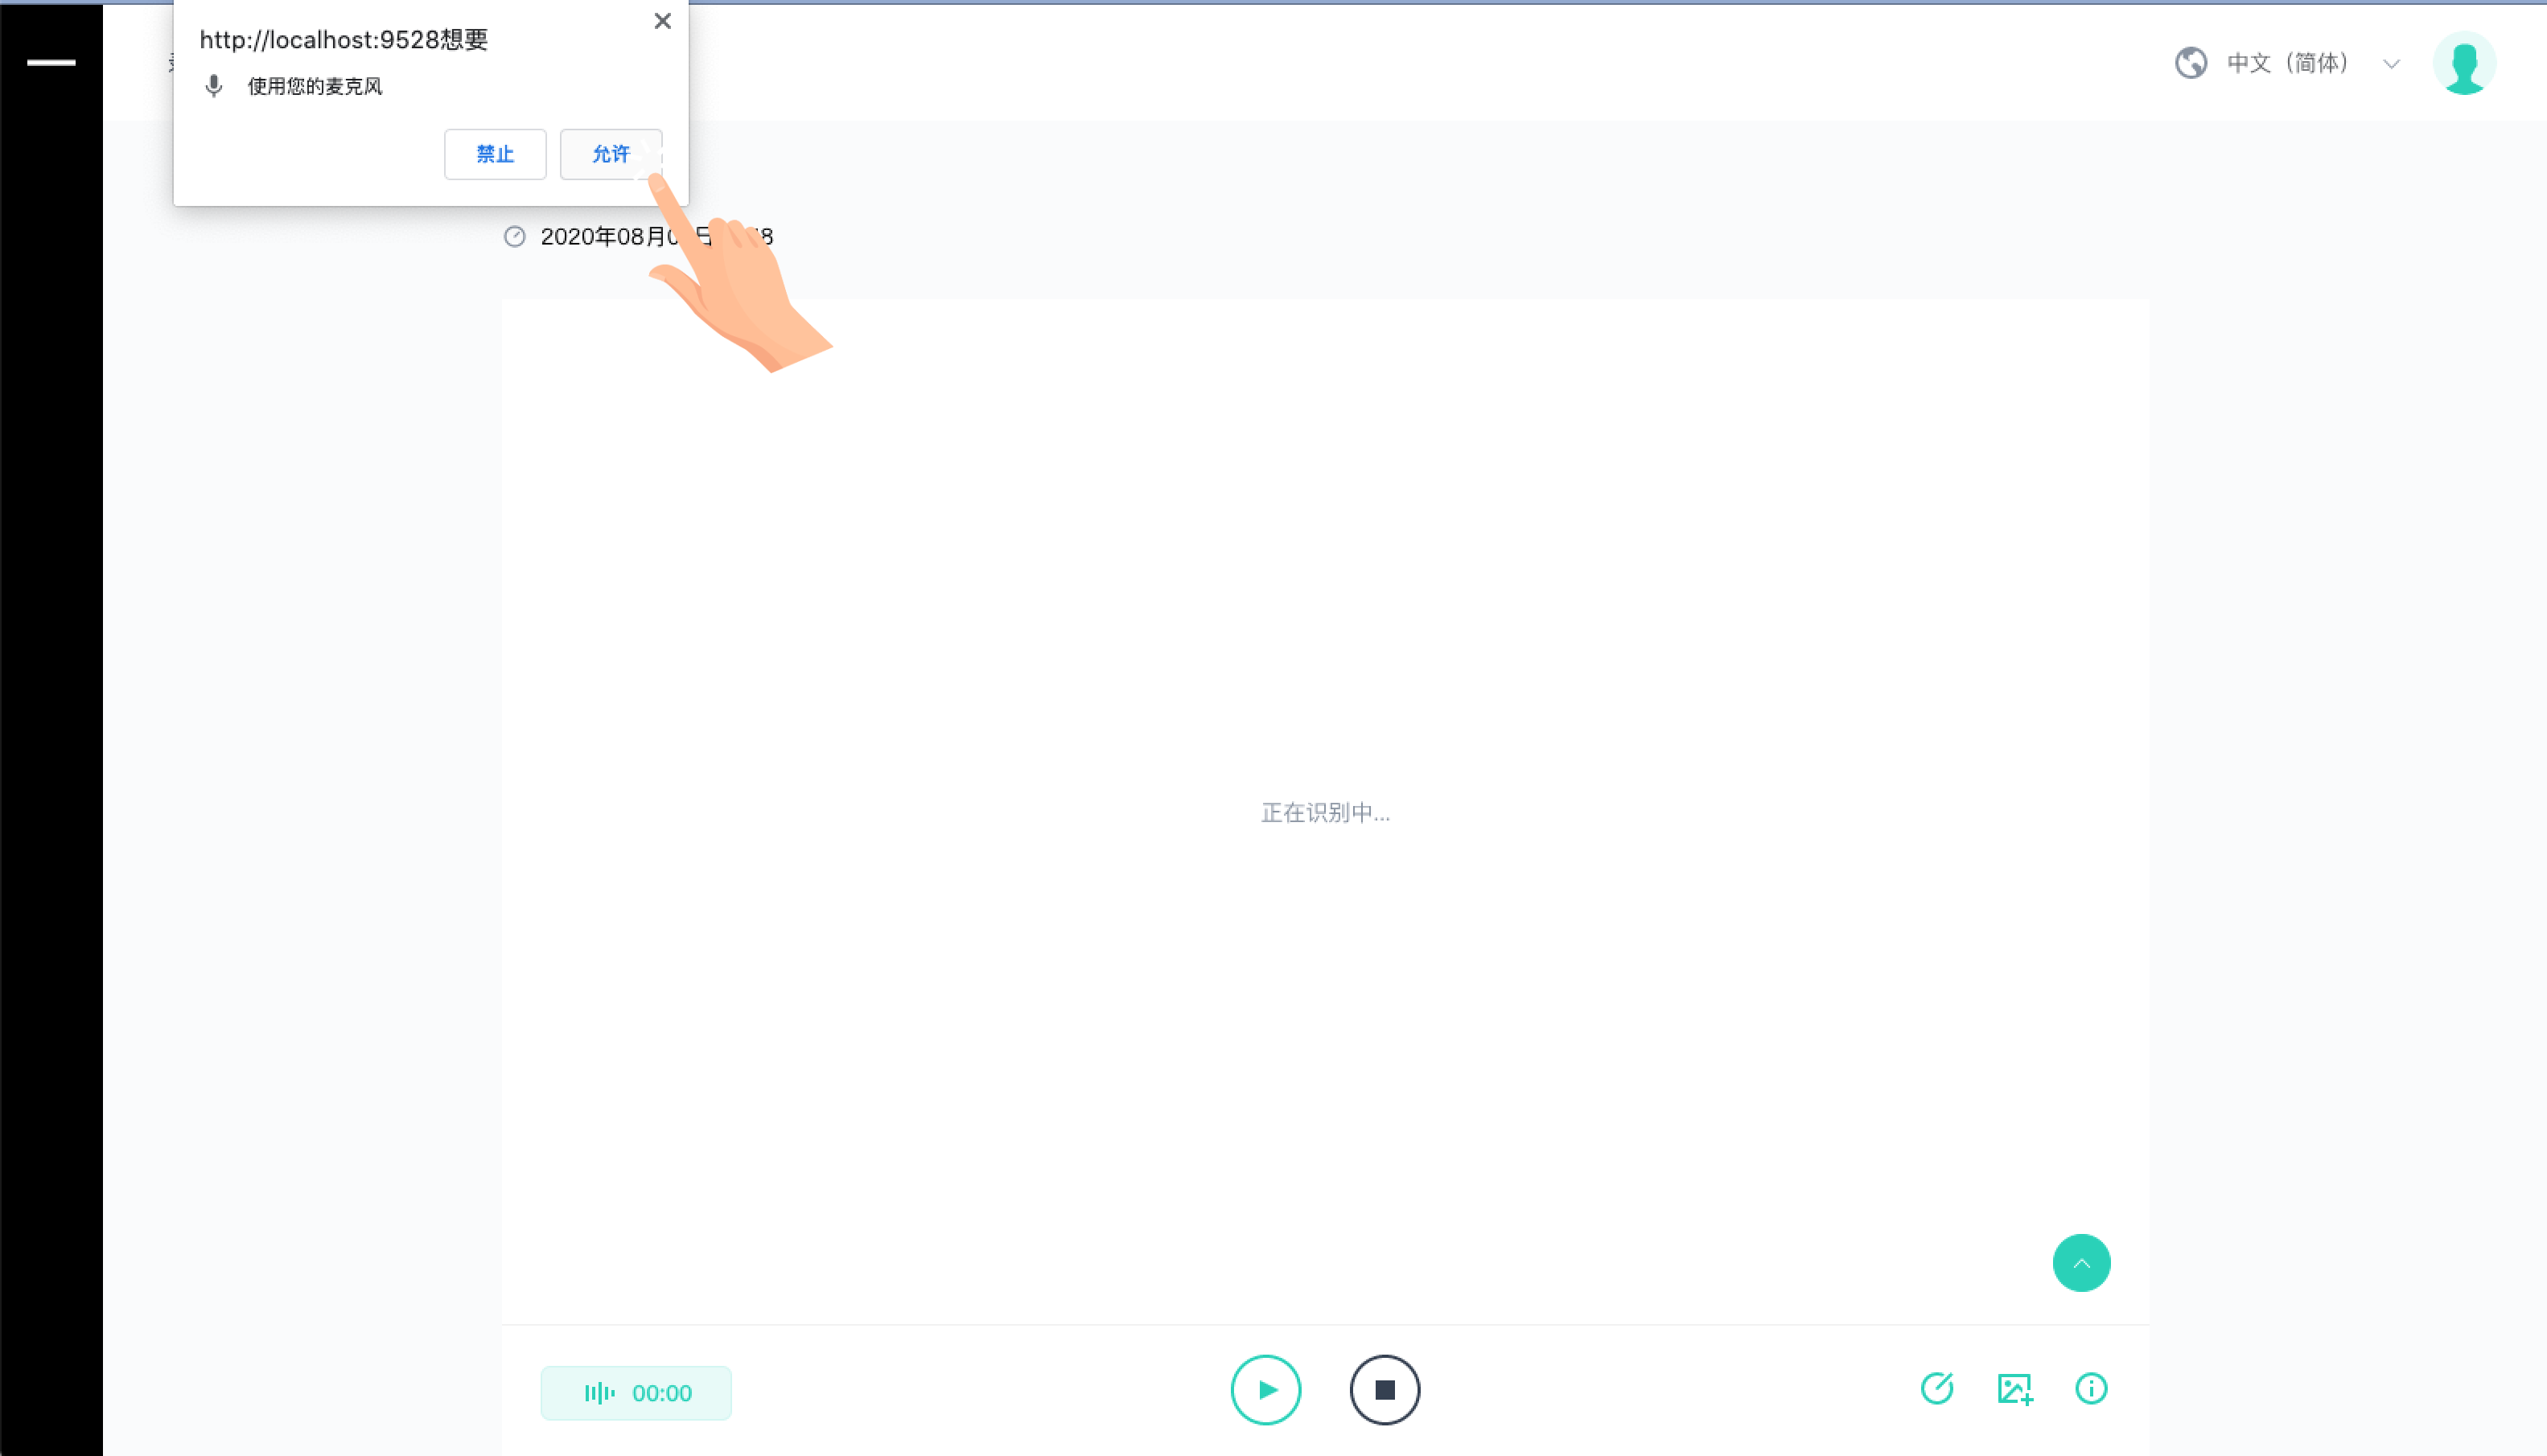This screenshot has width=2547, height=1456.
Task: Open the 中文（简体）language selector
Action: [2286, 63]
